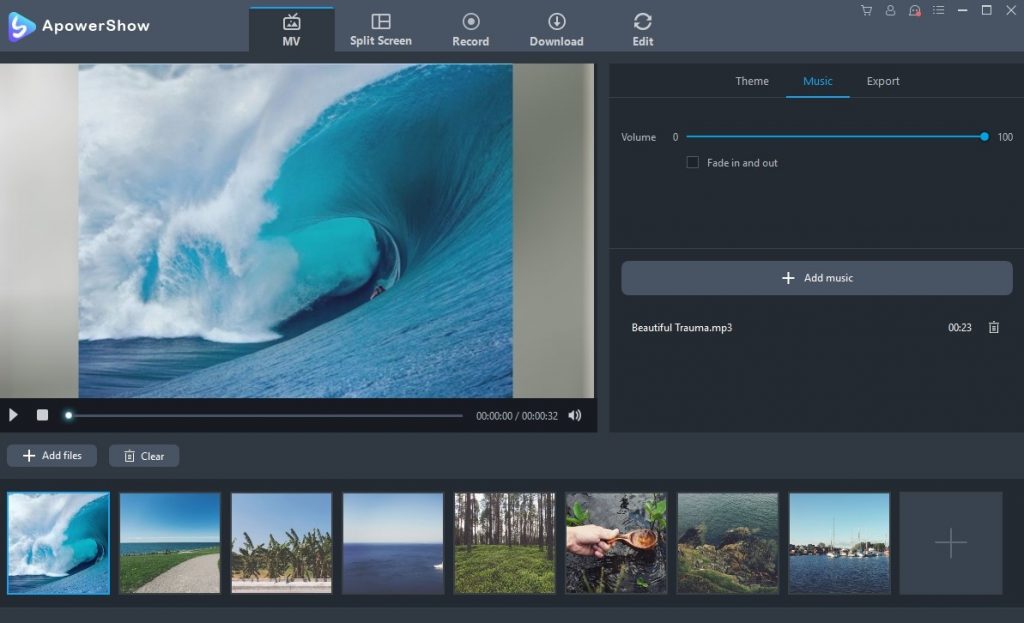Screen dimensions: 1024x623
Task: Open the Download tool
Action: coord(556,25)
